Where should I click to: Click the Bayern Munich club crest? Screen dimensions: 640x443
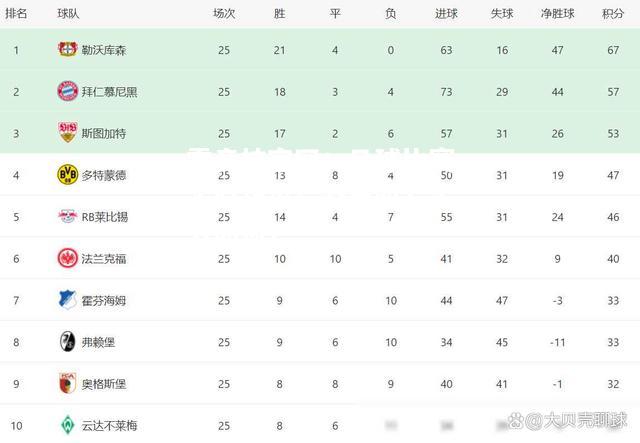(67, 91)
